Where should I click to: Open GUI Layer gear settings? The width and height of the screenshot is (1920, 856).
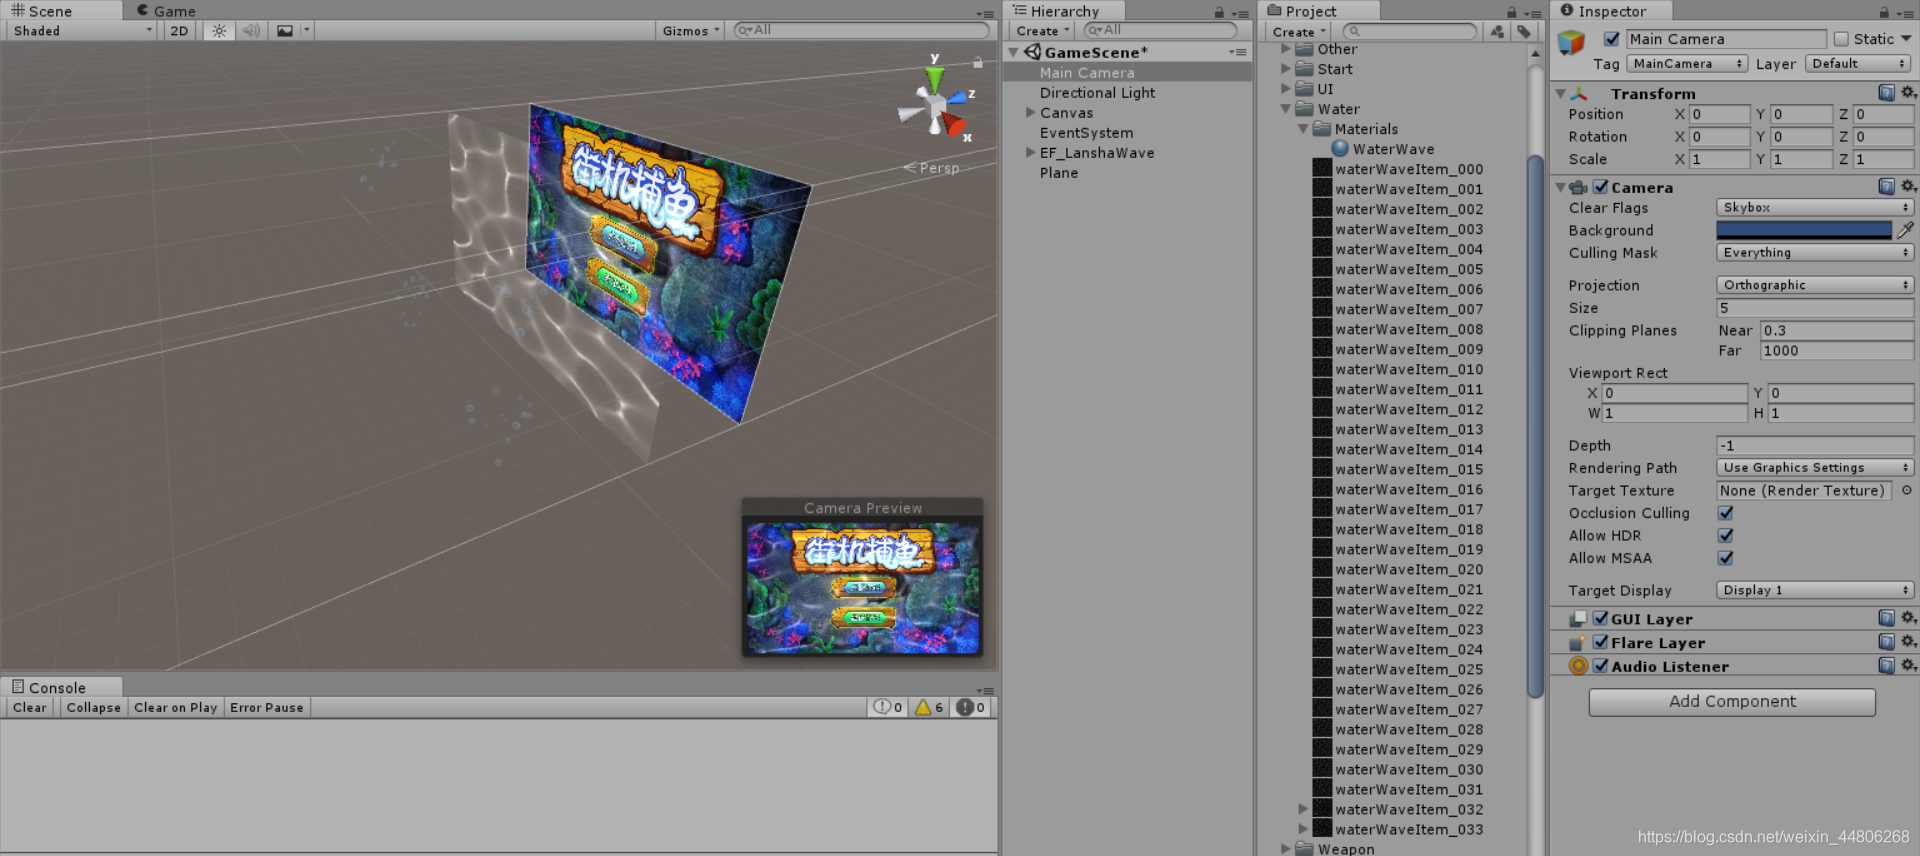pos(1908,618)
